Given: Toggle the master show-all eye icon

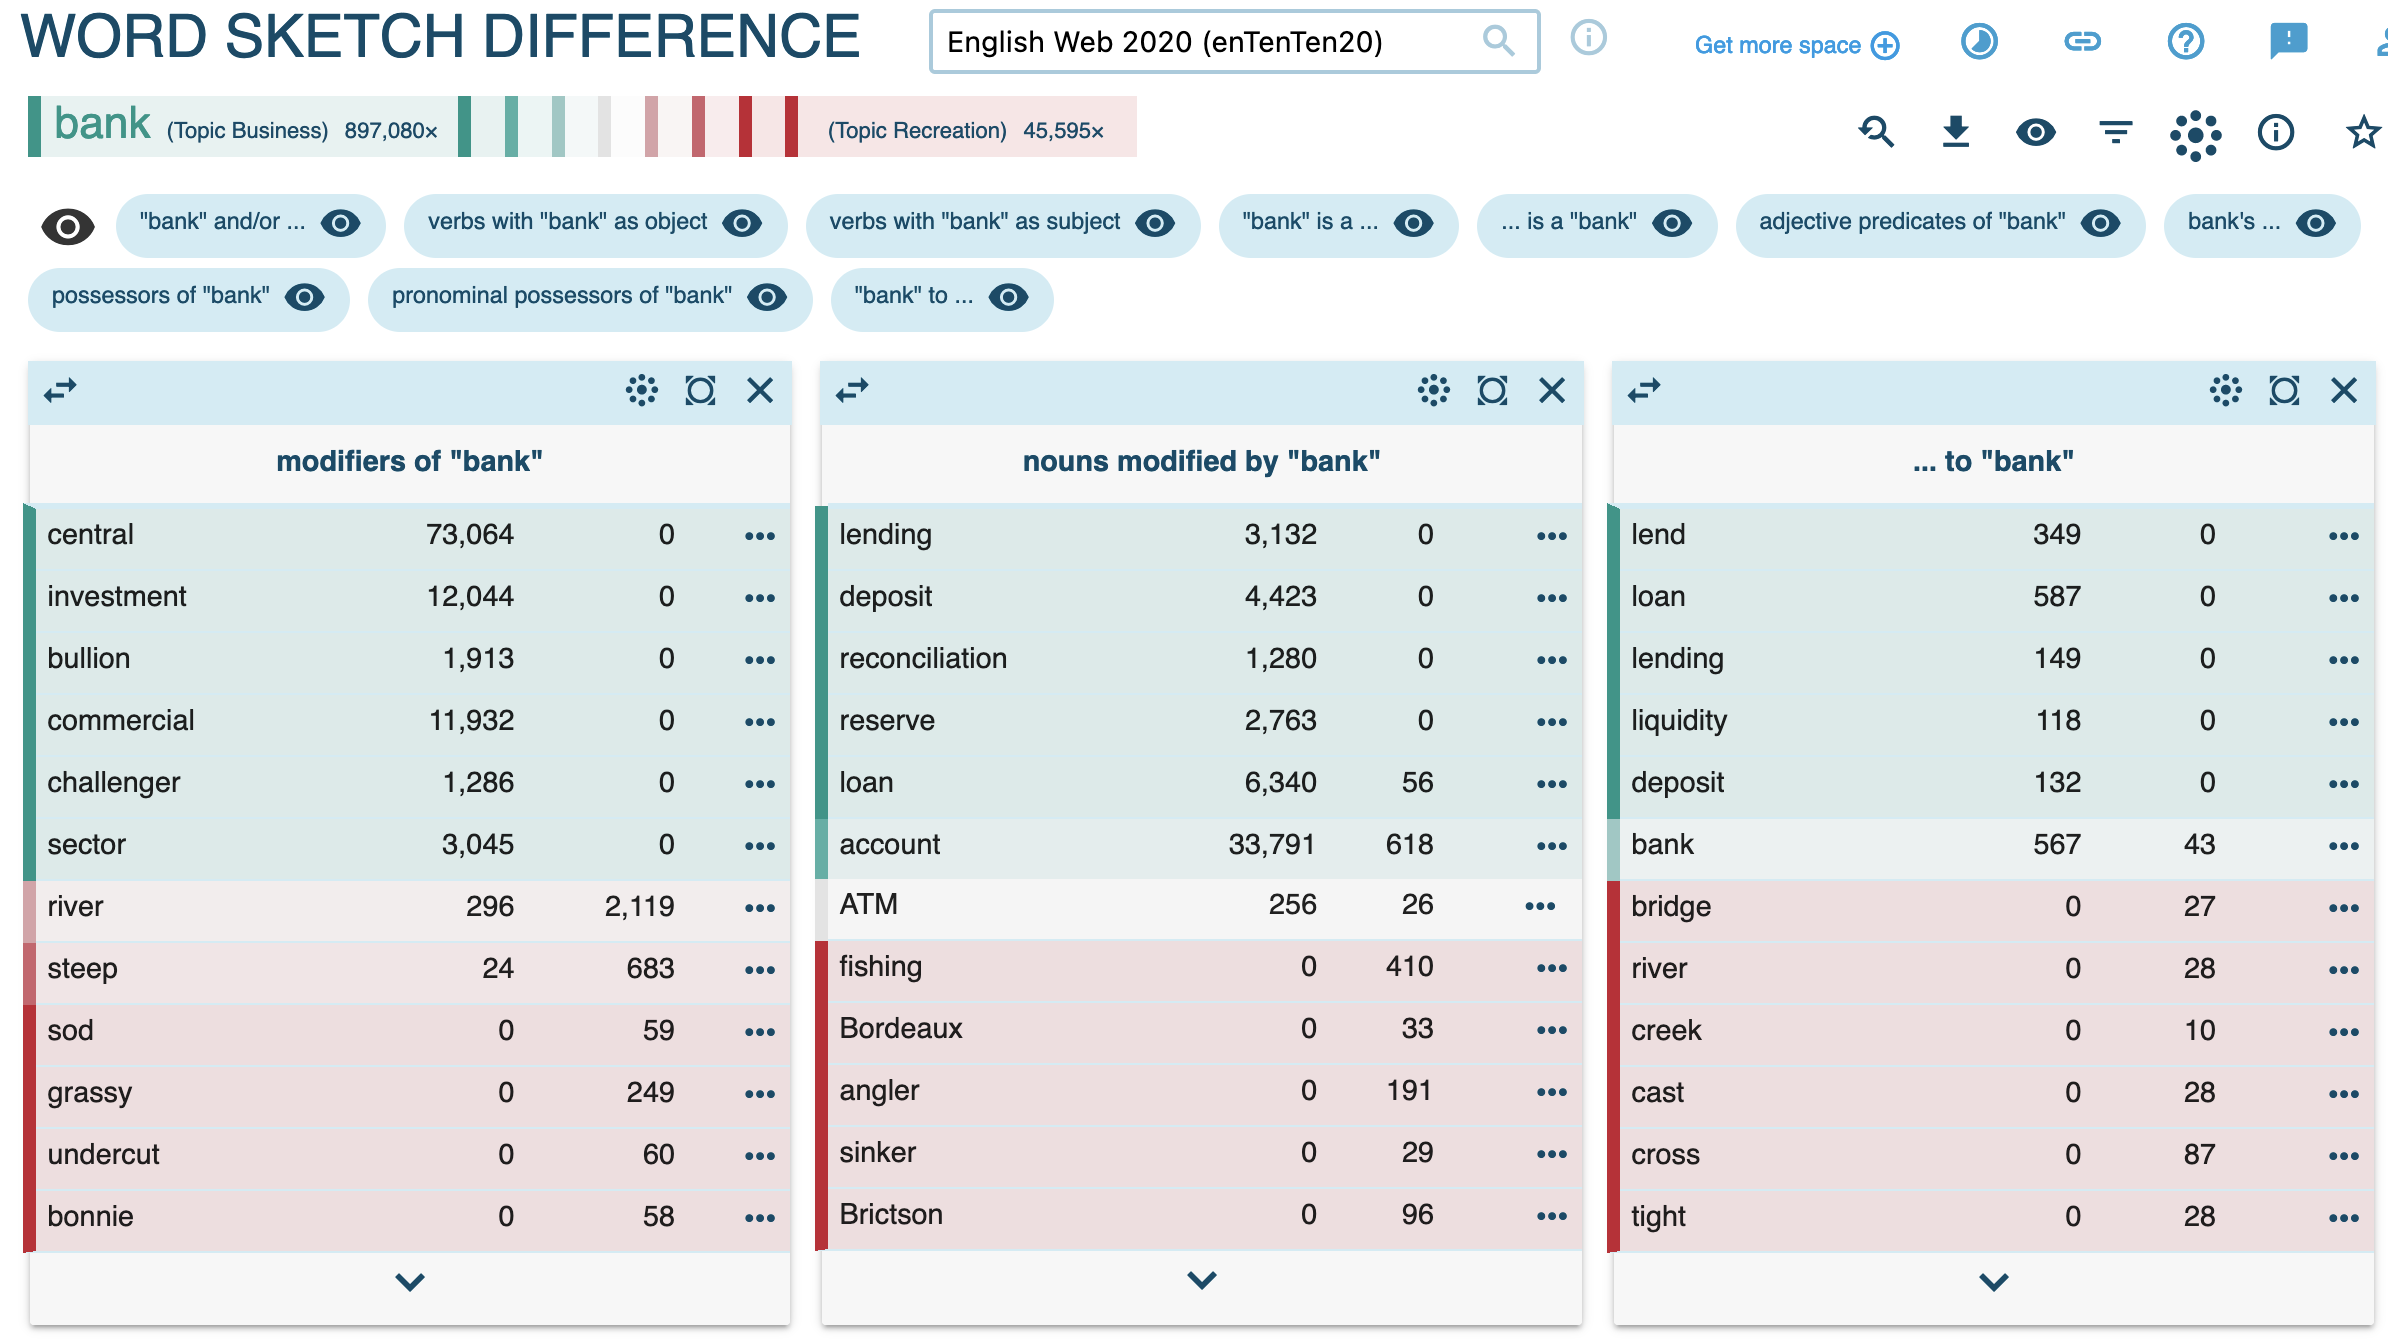Looking at the screenshot, I should (x=68, y=227).
